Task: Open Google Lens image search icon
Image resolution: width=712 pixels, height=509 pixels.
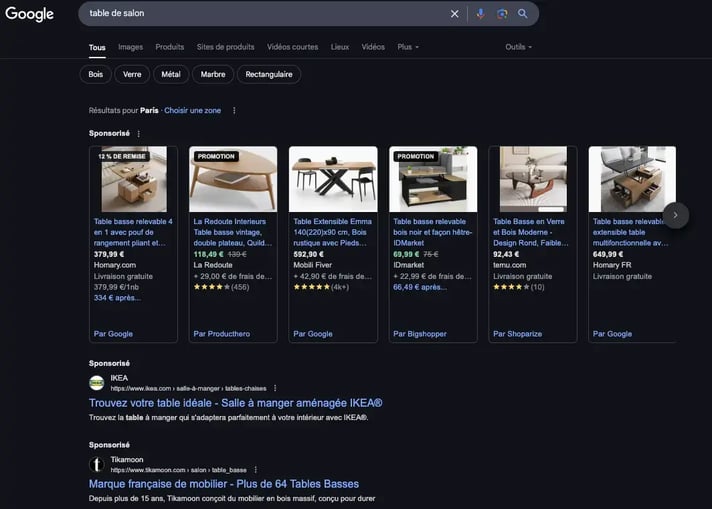Action: click(x=502, y=14)
